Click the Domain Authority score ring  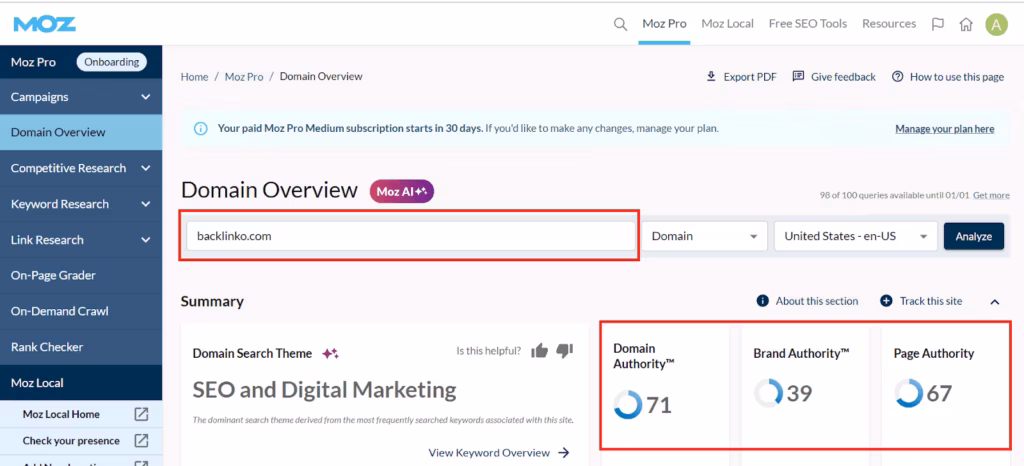627,404
